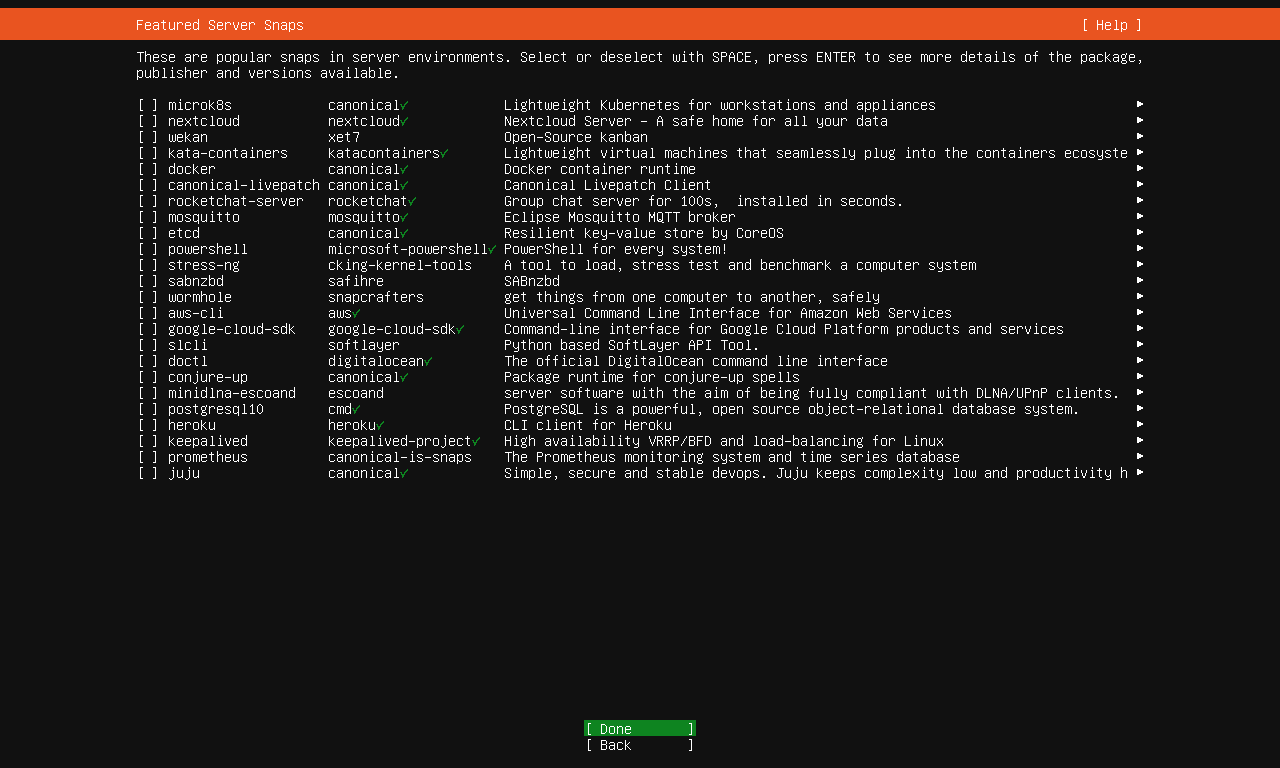Viewport: 1280px width, 768px height.
Task: Go Back to previous screen
Action: coord(640,745)
